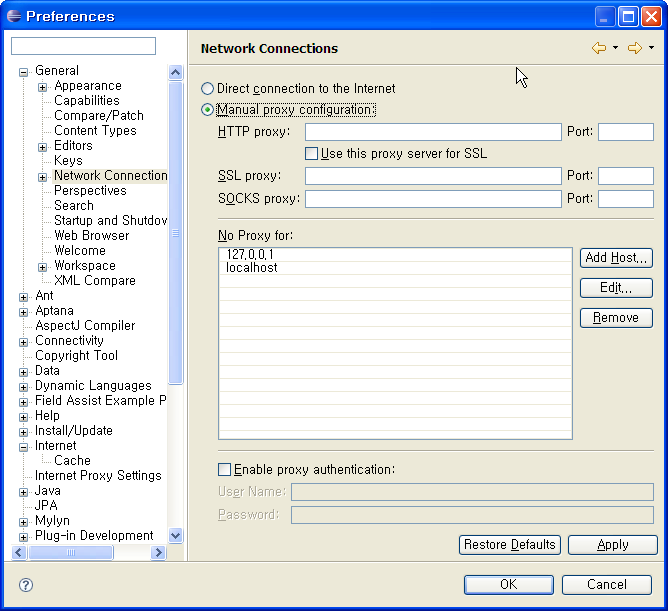This screenshot has height=611, width=668.
Task: Click the back navigation arrow icon
Action: coord(598,48)
